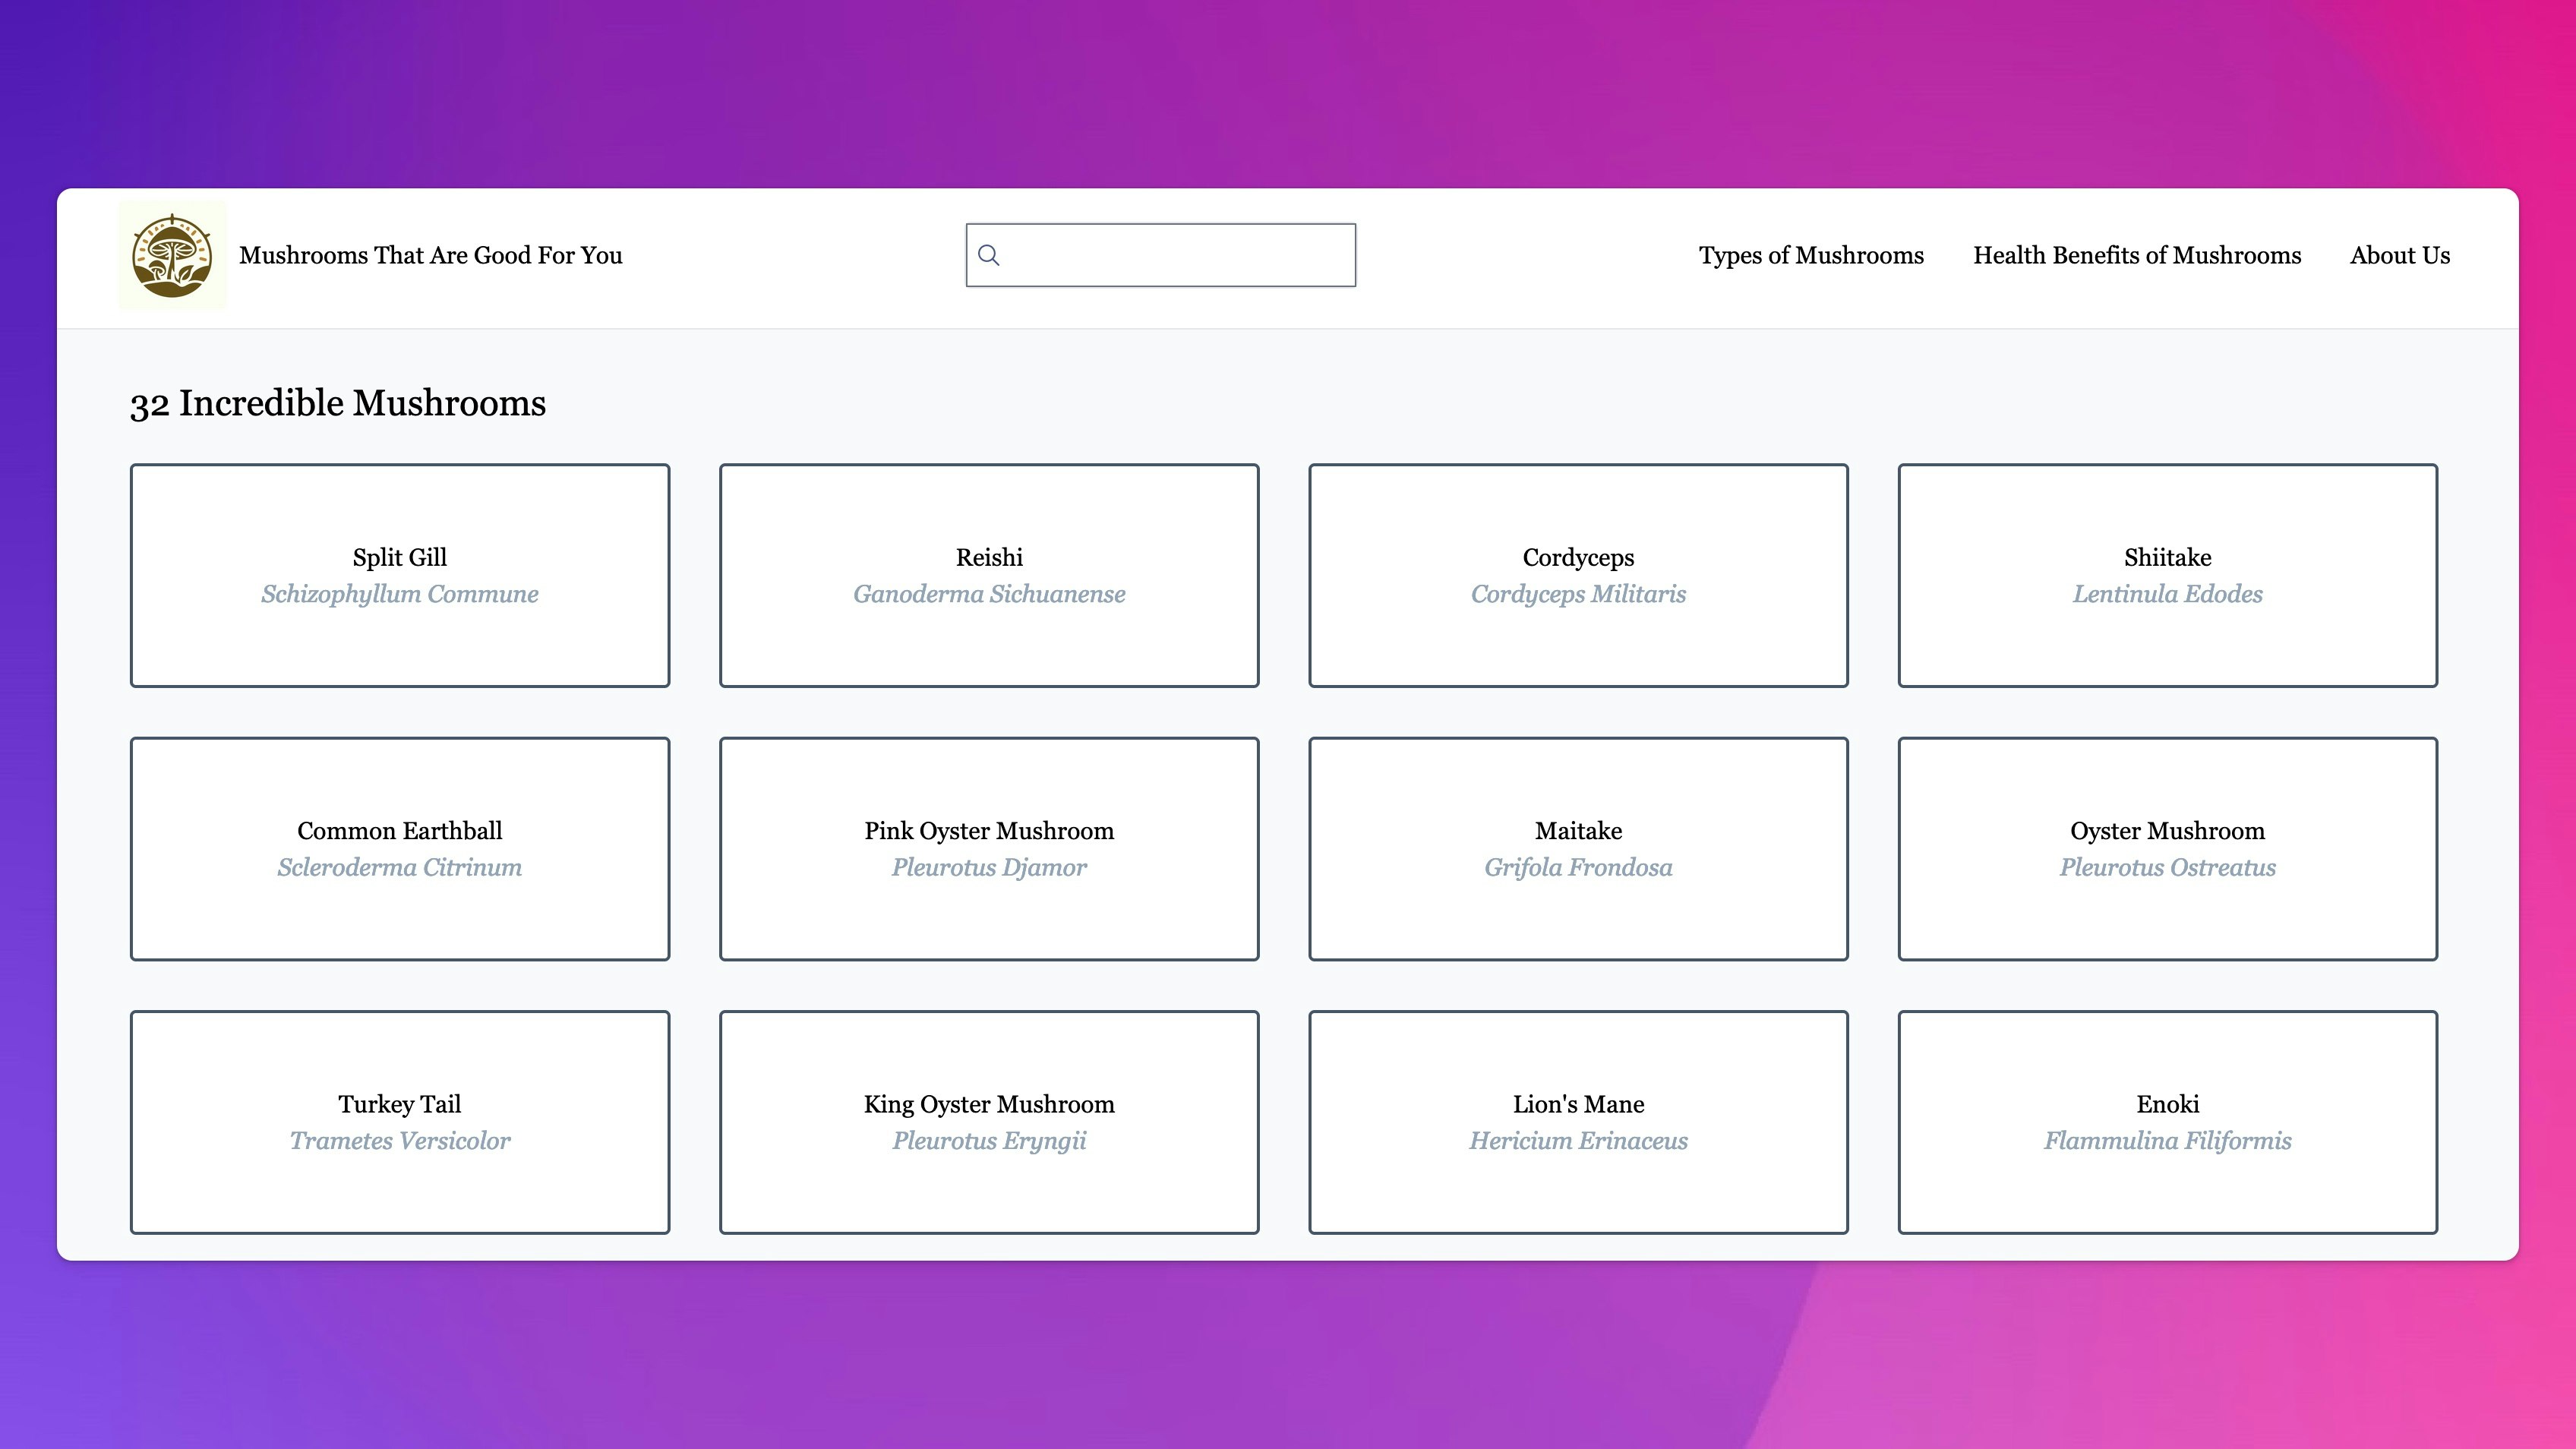Open Types of Mushrooms menu item
The height and width of the screenshot is (1449, 2576).
point(1810,255)
